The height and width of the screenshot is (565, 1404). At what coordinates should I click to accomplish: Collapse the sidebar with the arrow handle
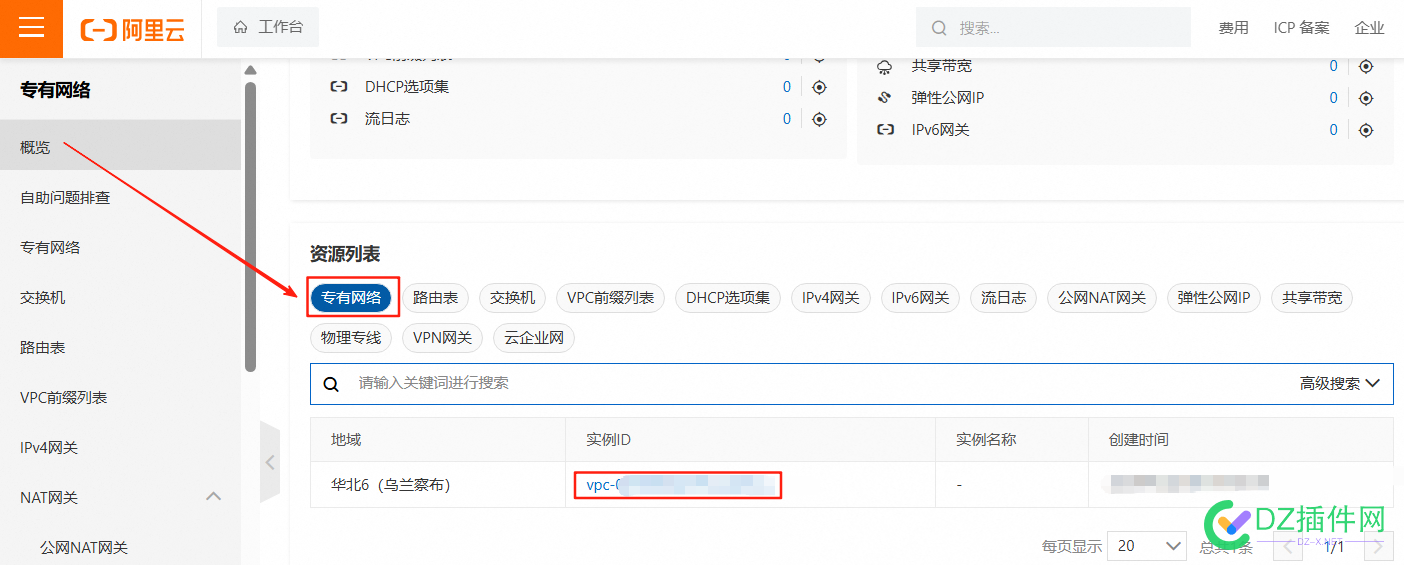point(270,462)
